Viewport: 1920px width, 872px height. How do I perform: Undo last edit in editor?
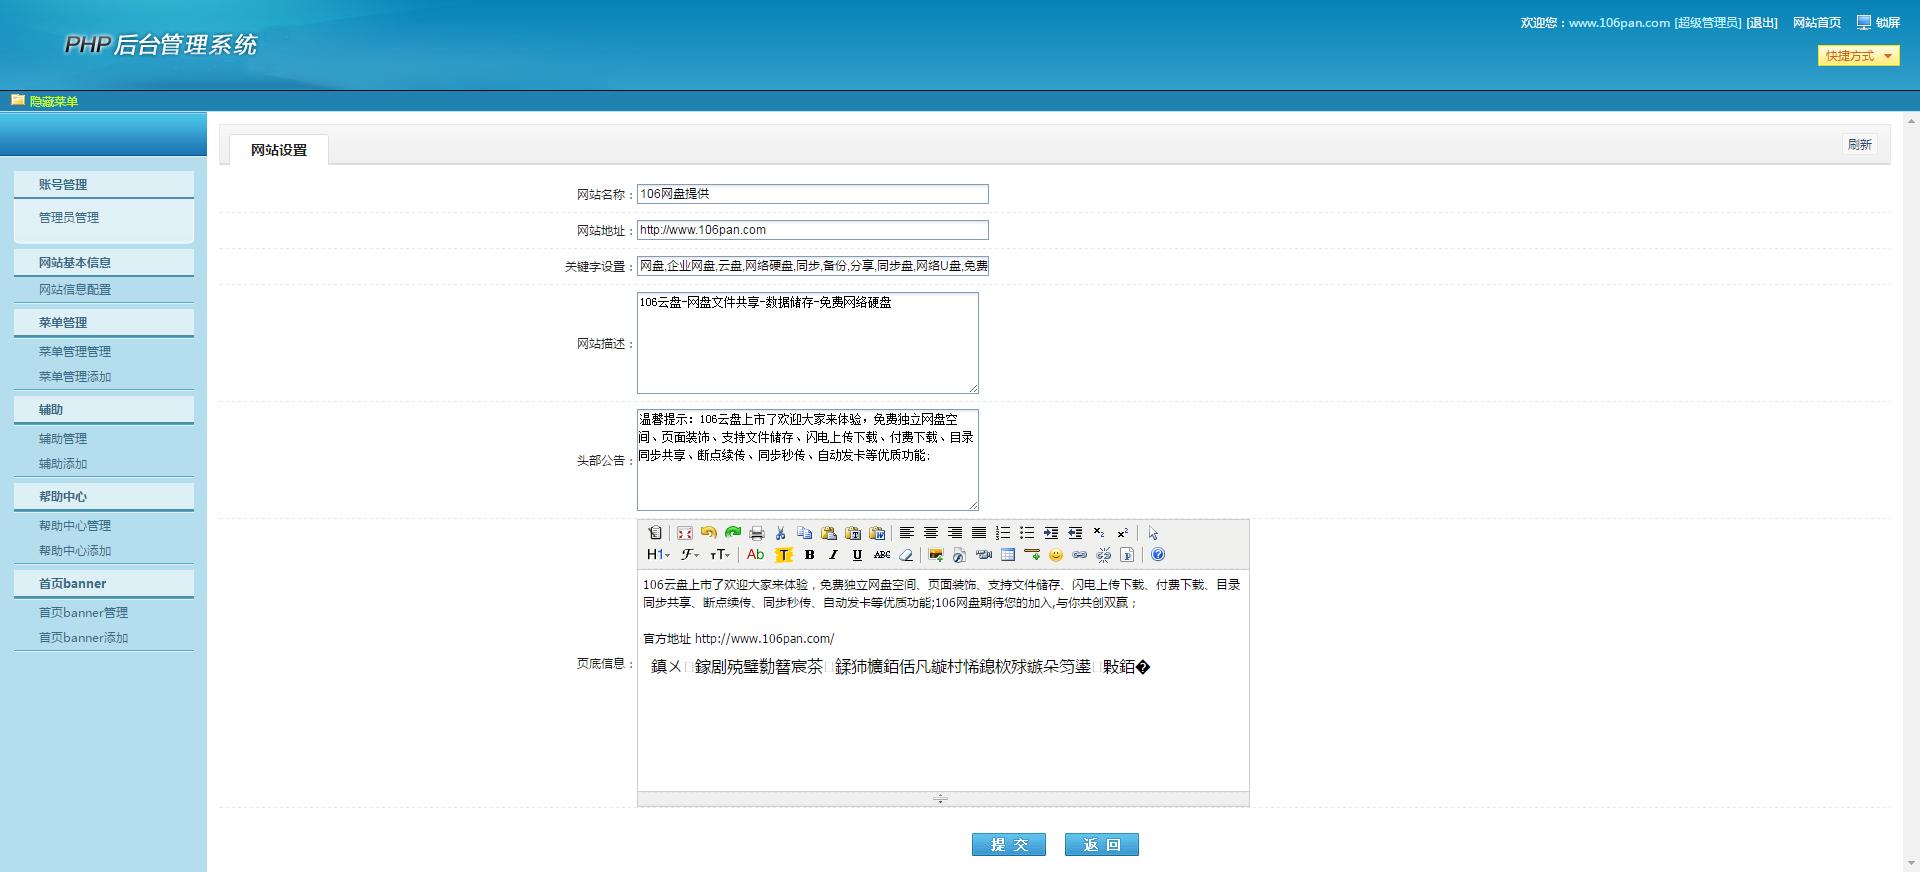pos(709,533)
